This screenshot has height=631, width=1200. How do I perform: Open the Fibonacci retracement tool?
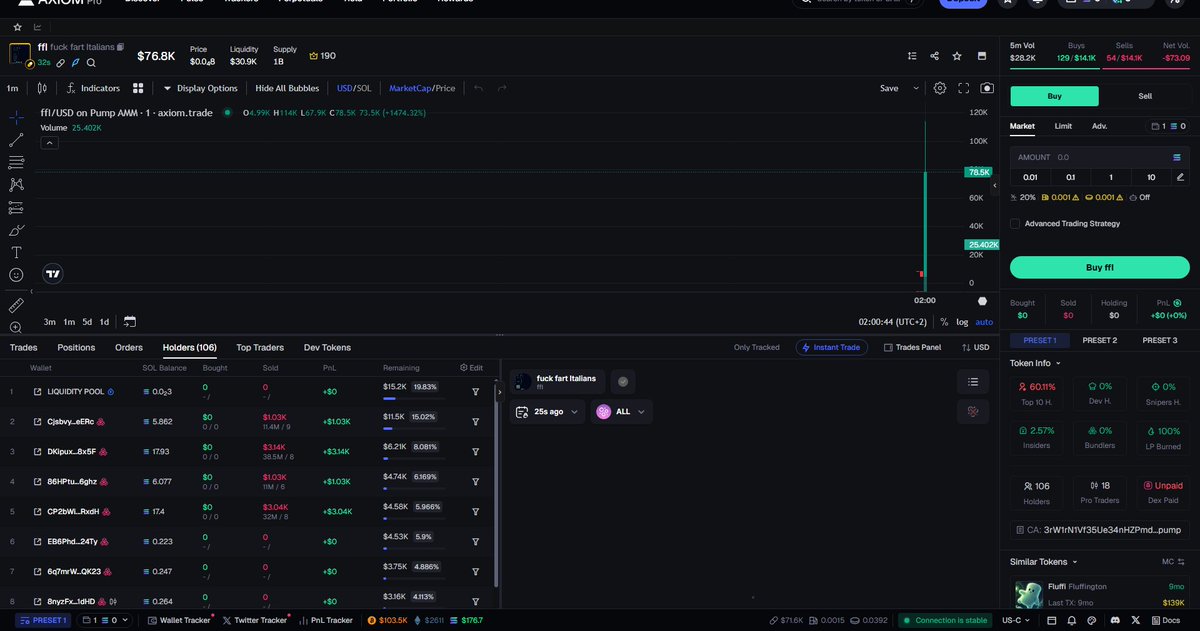[16, 162]
